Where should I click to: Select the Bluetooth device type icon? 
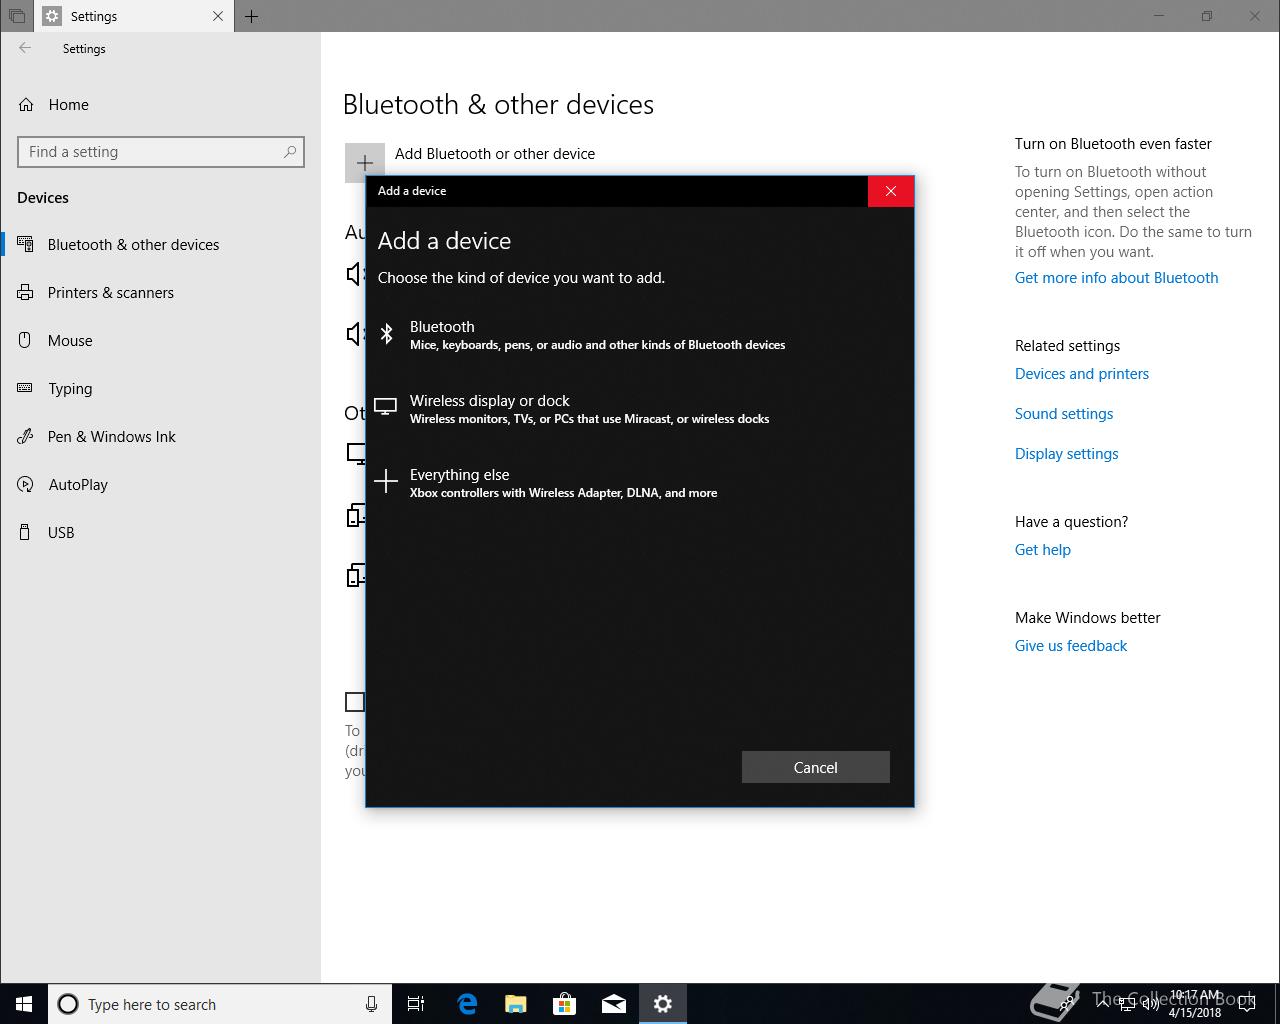click(x=387, y=334)
